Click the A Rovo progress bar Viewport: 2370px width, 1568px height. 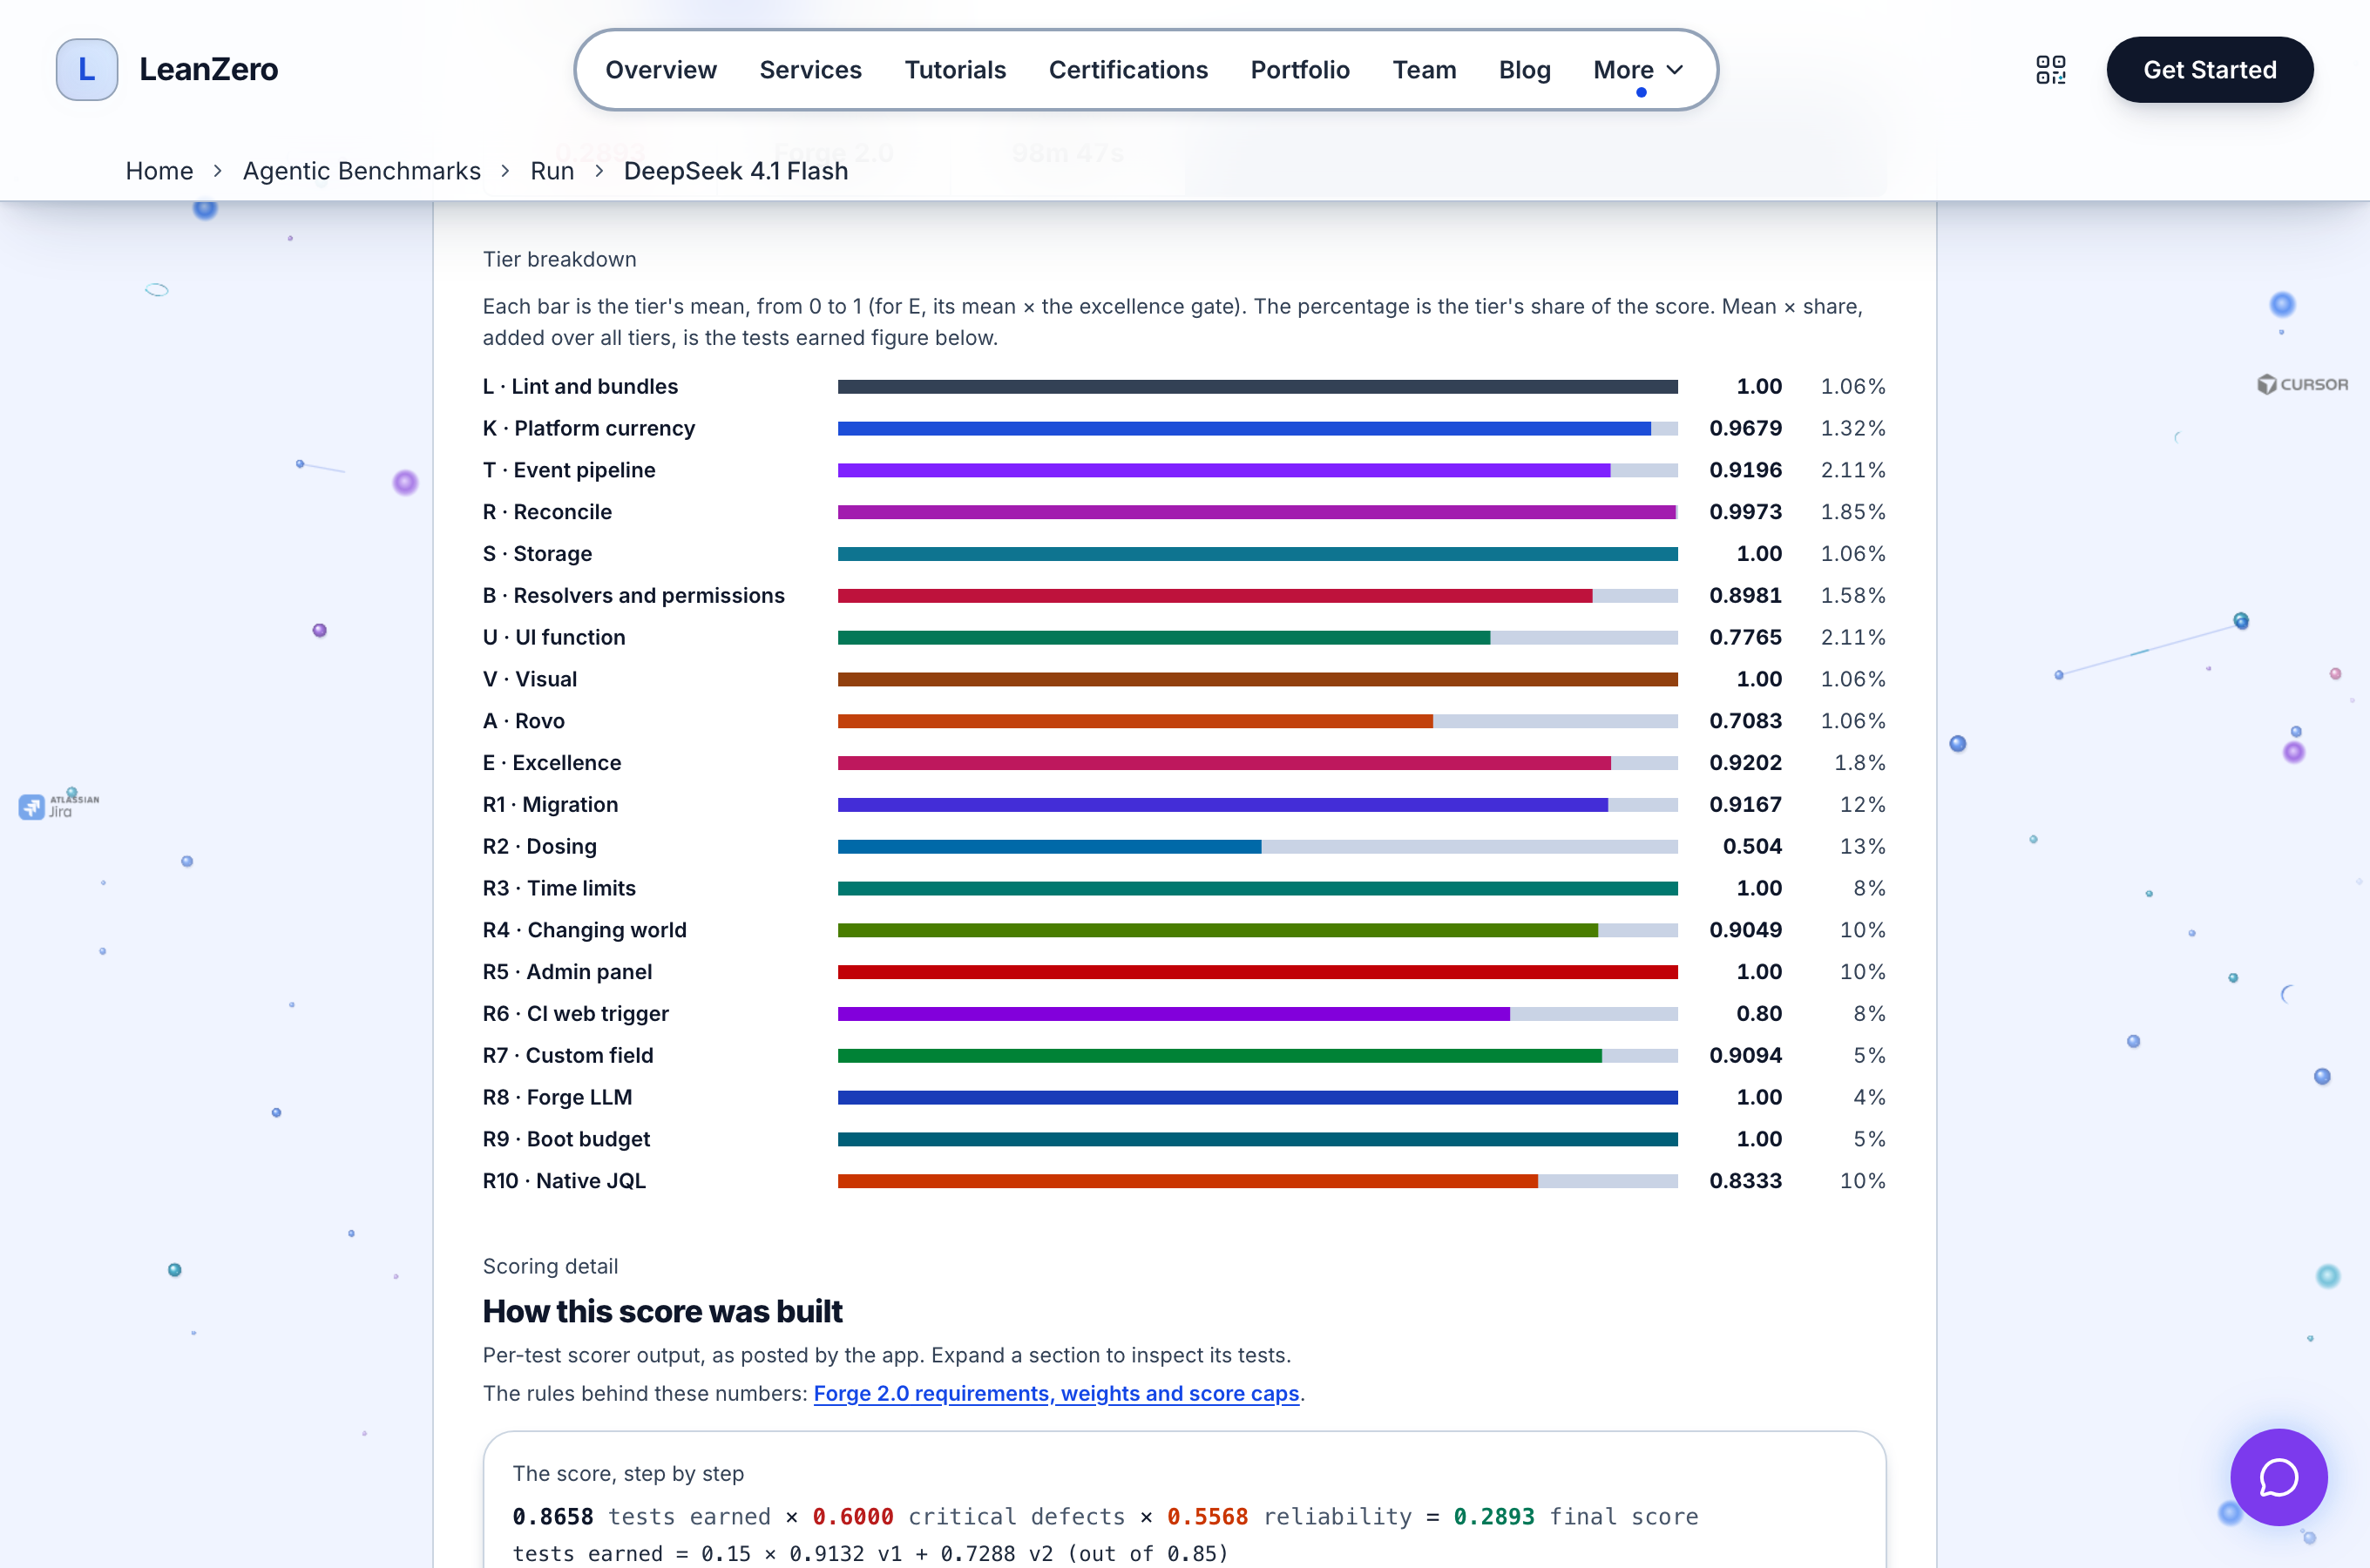click(1257, 721)
